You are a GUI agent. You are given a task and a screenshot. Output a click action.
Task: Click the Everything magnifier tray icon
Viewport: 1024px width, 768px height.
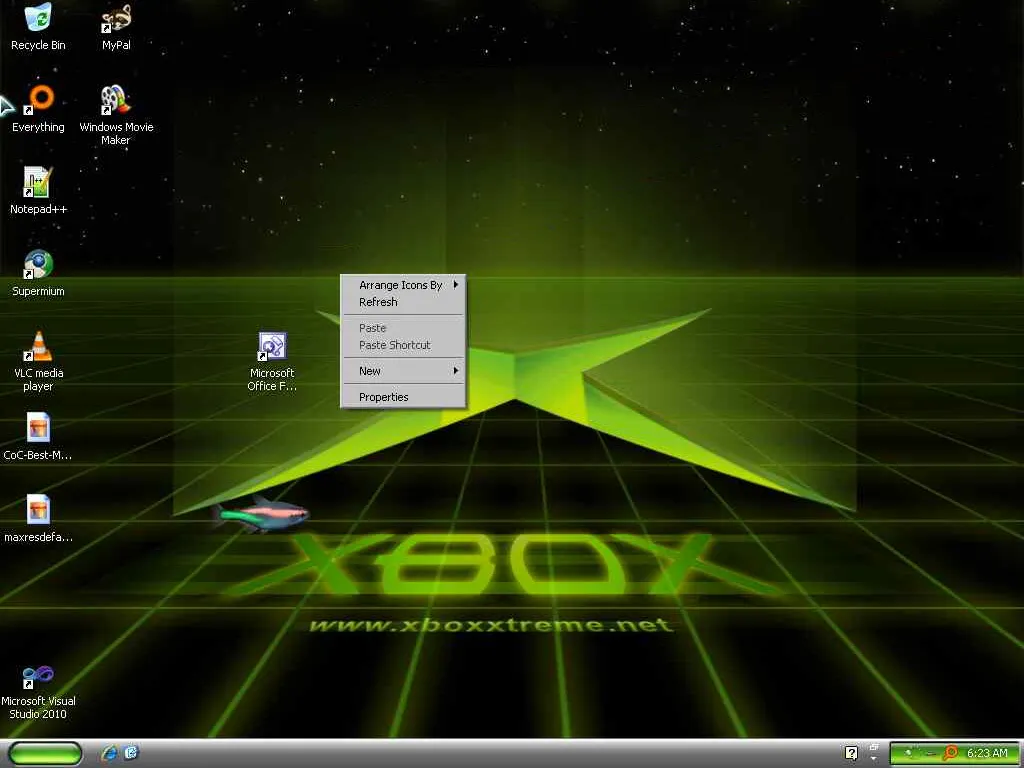(x=950, y=753)
